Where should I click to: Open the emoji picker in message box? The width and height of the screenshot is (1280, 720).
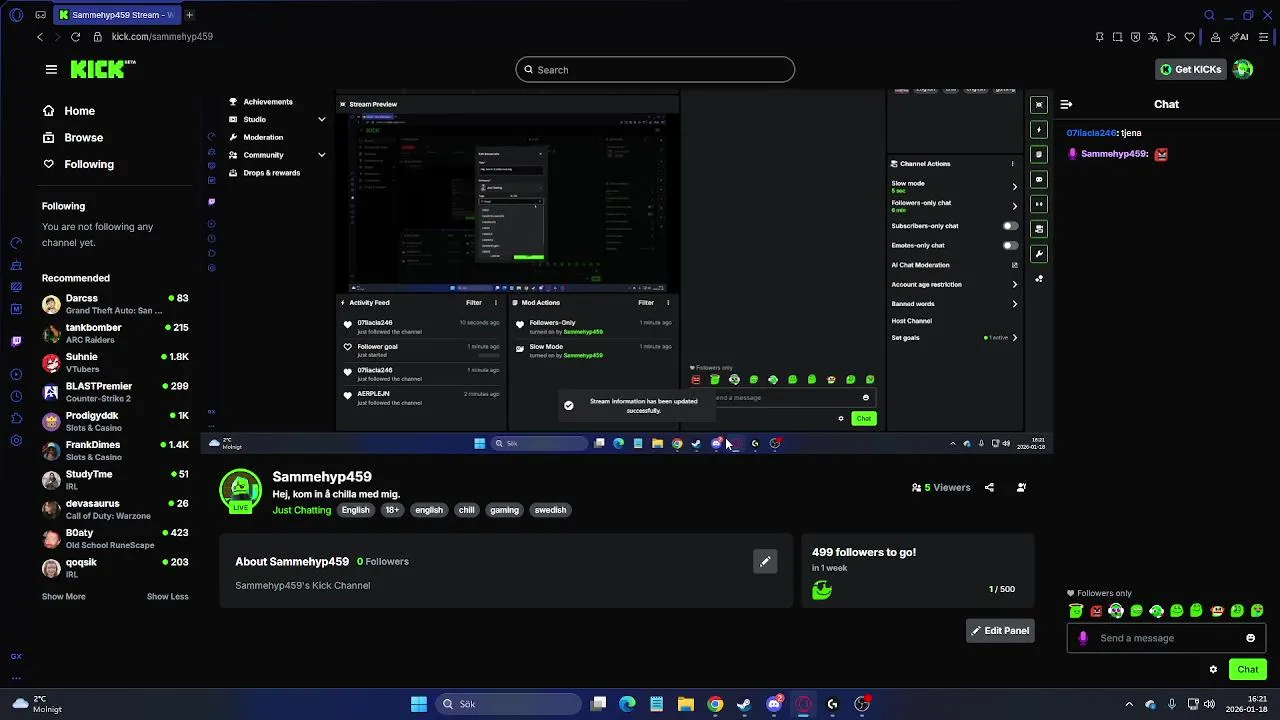(x=1250, y=638)
